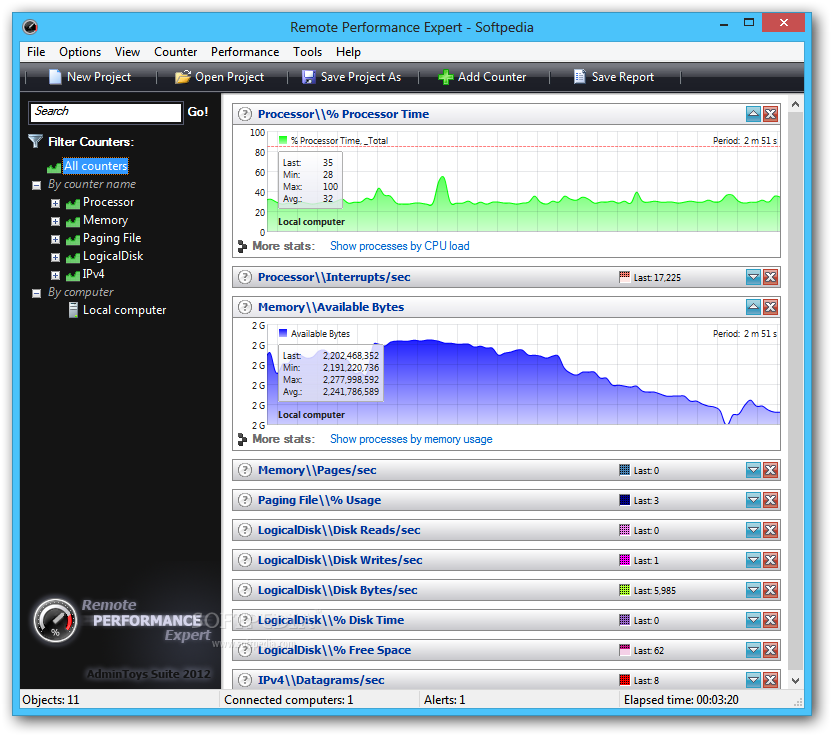Expand the LogicalDisk tree node
The image size is (832, 736).
(55, 257)
